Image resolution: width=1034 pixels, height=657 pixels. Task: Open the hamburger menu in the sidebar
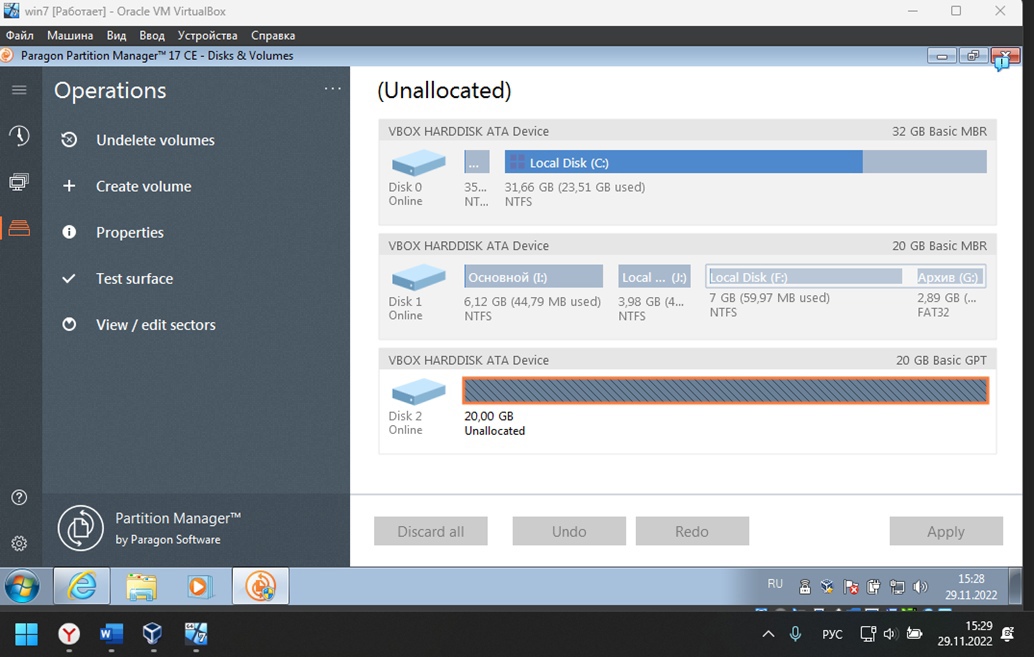(x=19, y=90)
